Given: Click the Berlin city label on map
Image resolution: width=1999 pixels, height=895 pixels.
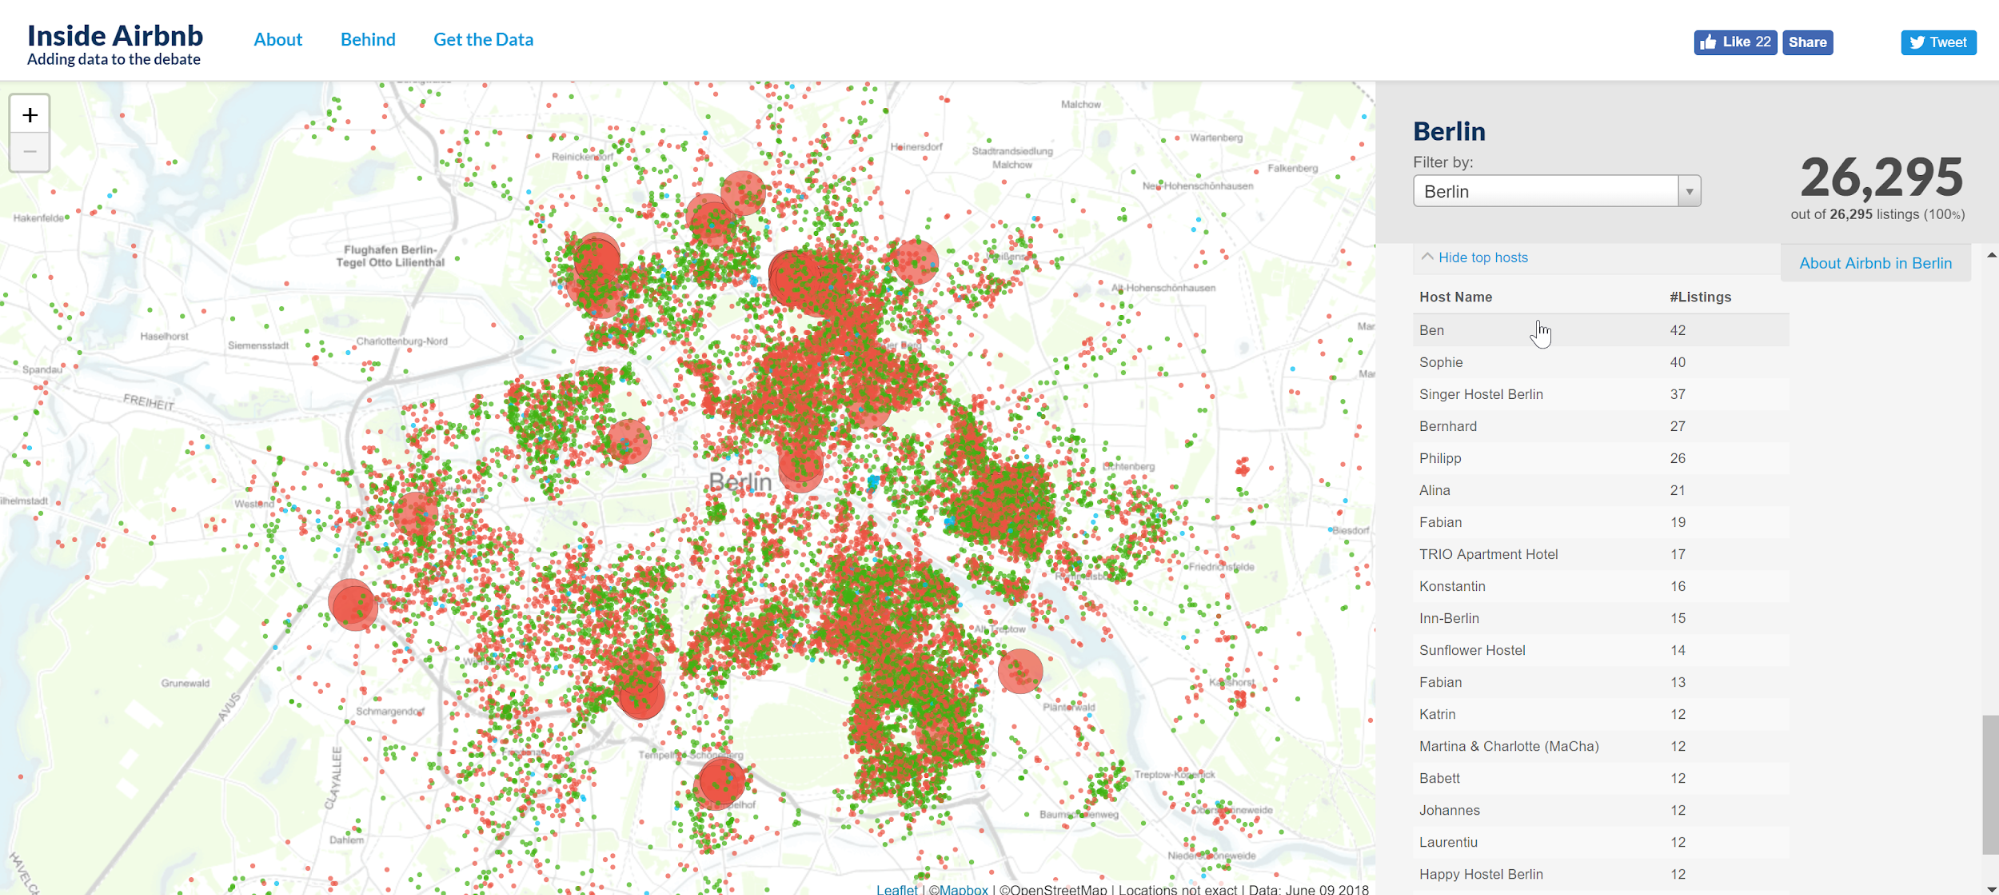Looking at the screenshot, I should [x=740, y=482].
